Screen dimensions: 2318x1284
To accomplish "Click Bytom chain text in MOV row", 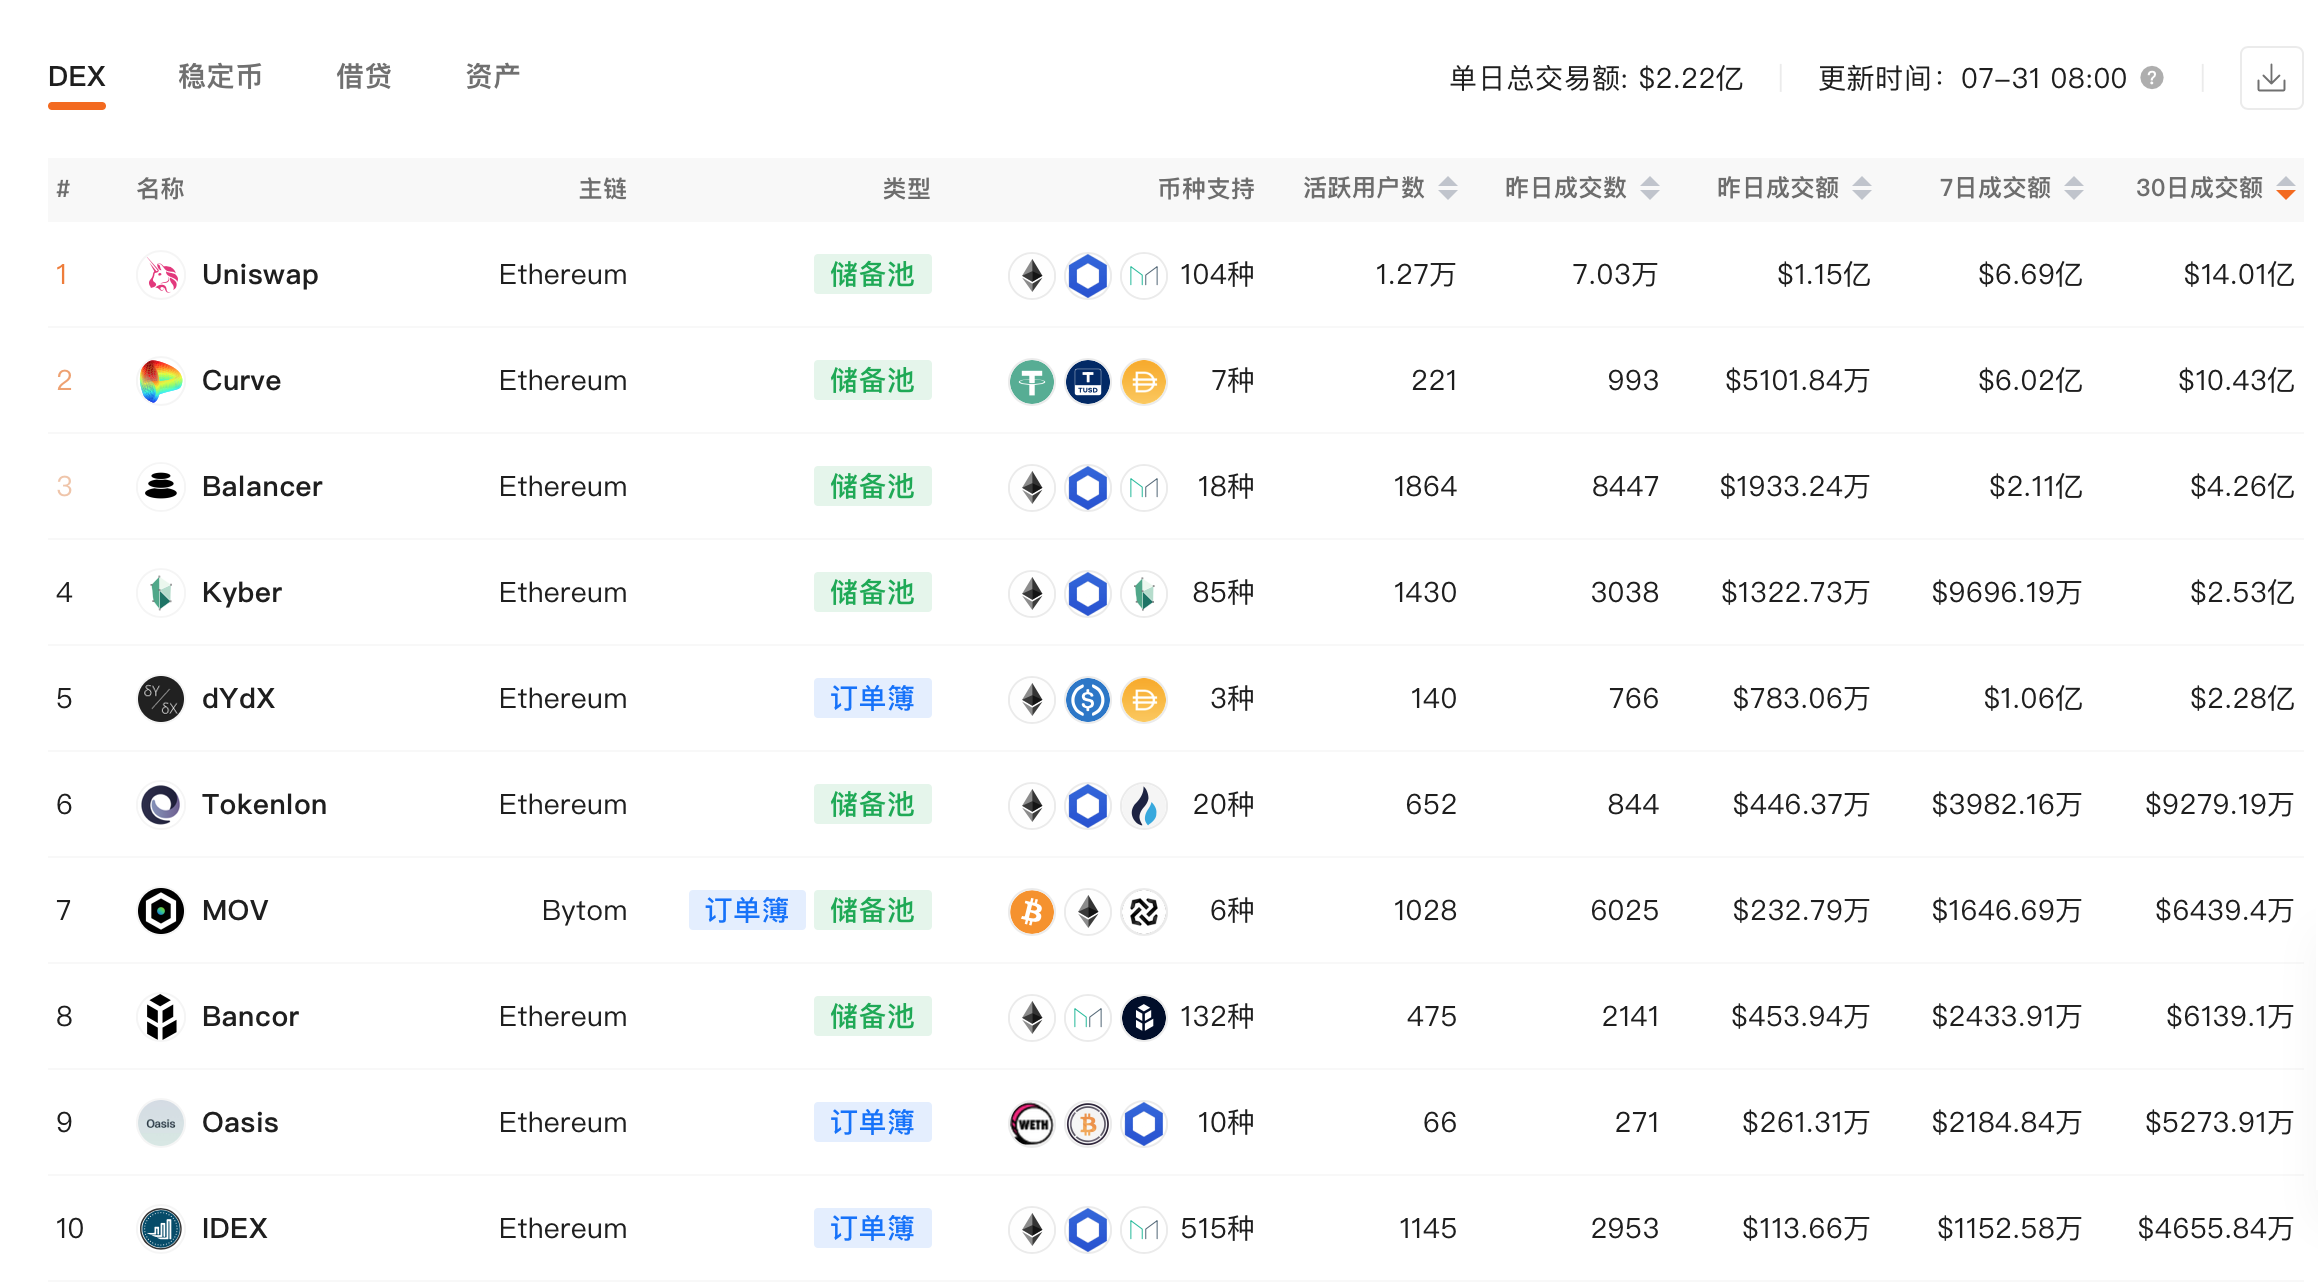I will [x=584, y=911].
